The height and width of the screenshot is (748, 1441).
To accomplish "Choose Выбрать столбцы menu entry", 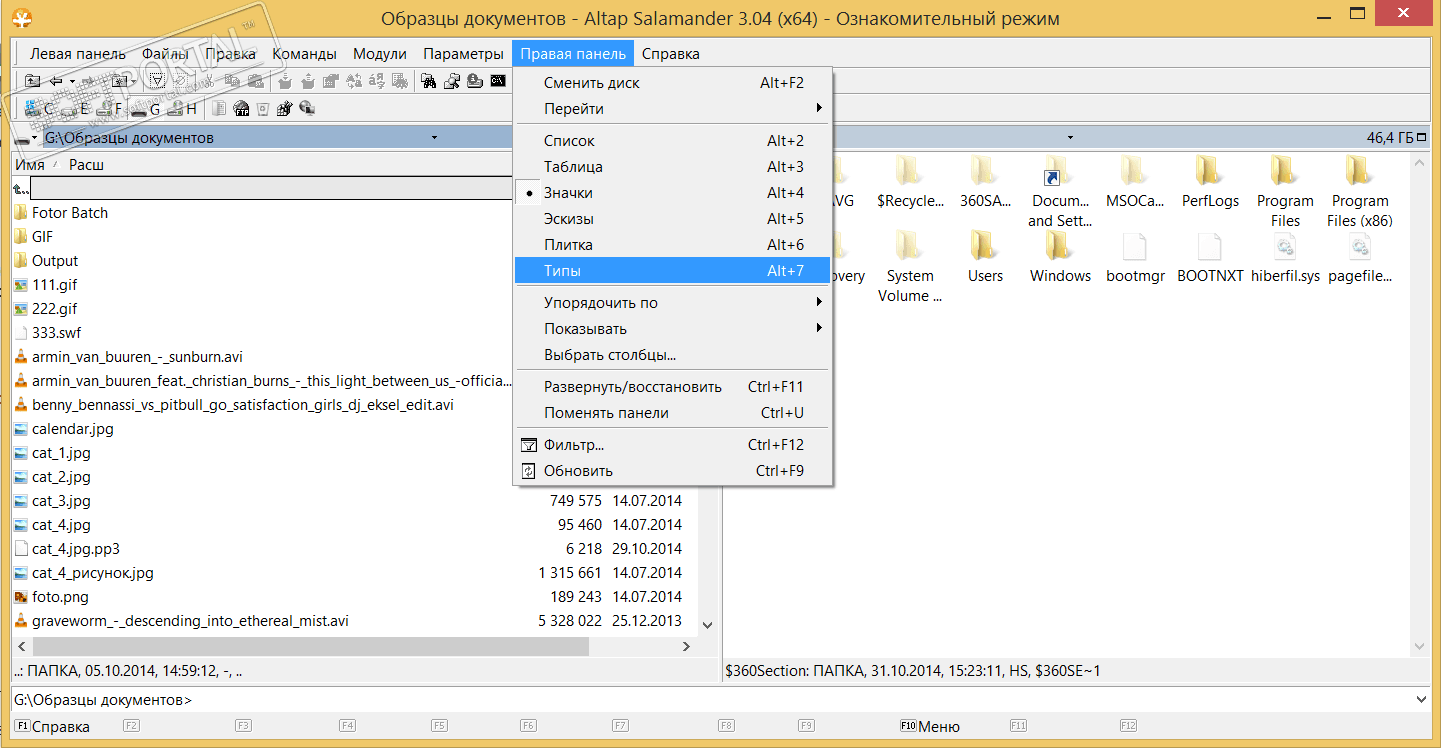I will [x=672, y=355].
